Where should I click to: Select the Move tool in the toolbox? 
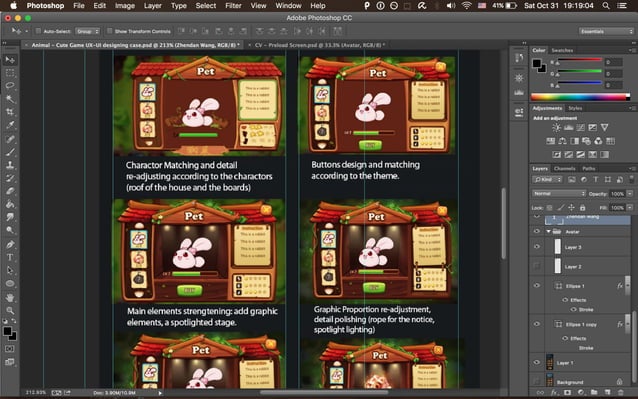coord(10,60)
